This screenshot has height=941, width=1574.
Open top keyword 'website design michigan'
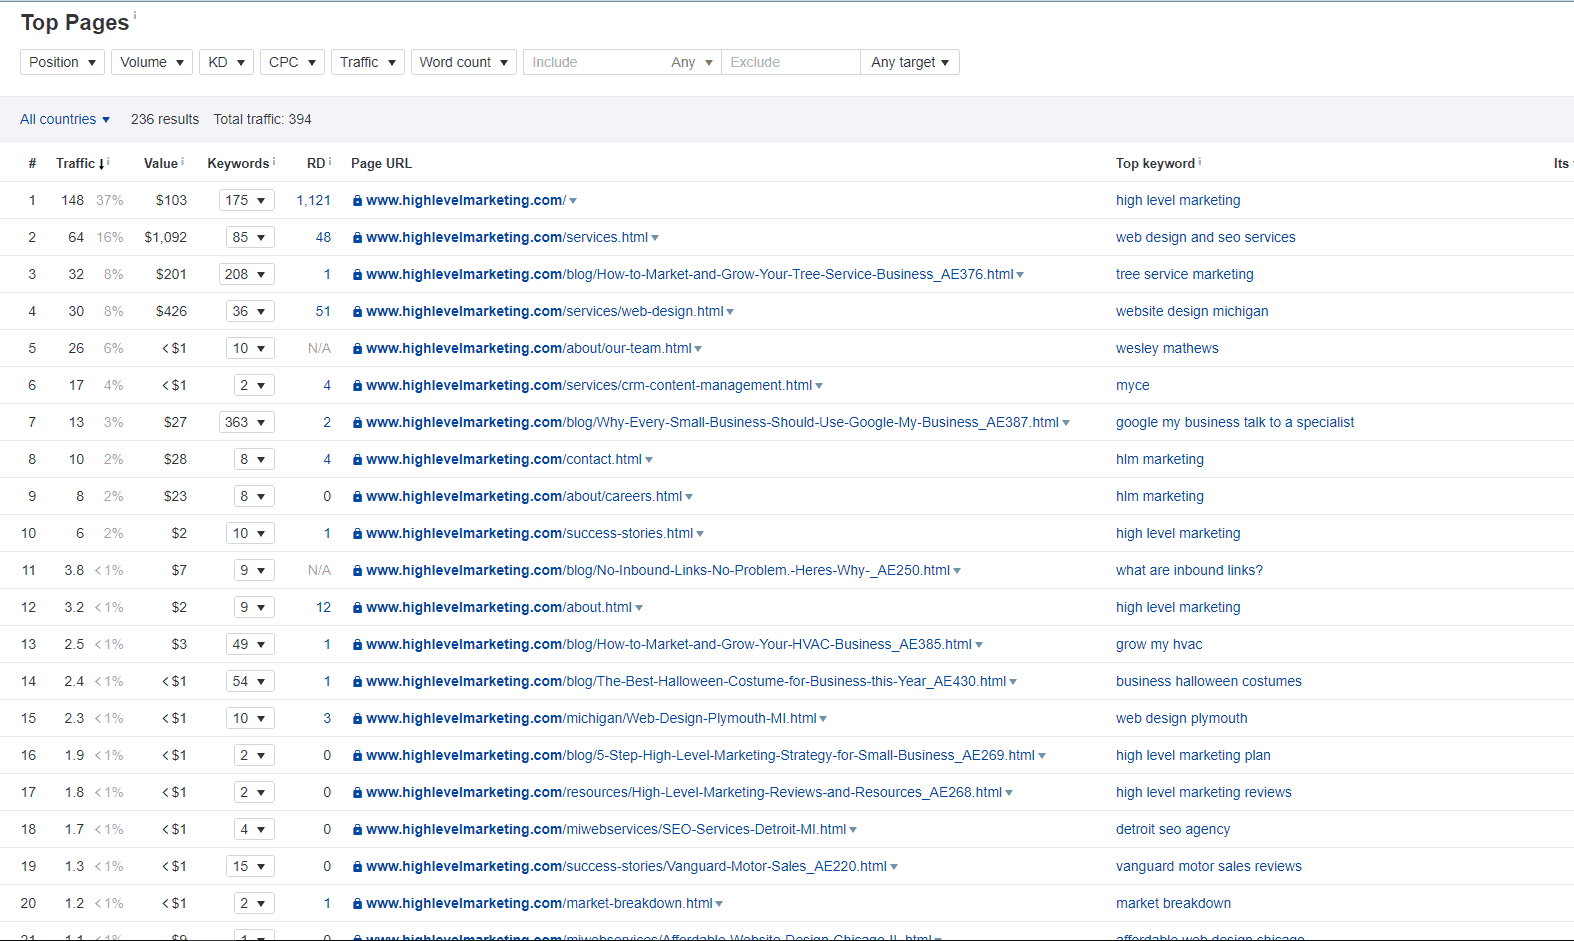1192,311
